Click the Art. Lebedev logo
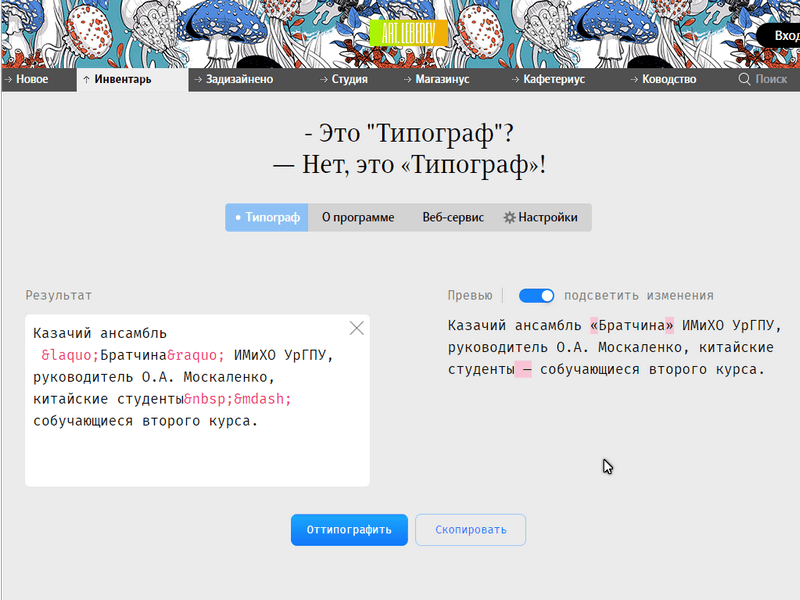This screenshot has height=600, width=800. click(x=409, y=33)
